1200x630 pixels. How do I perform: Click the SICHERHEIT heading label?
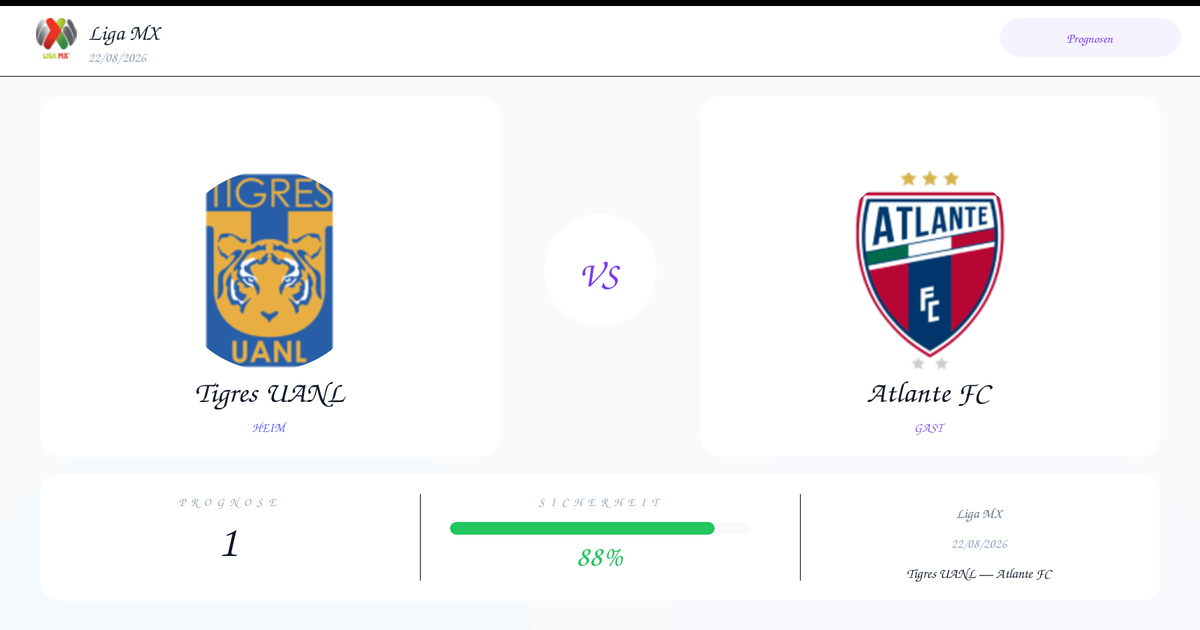click(600, 502)
